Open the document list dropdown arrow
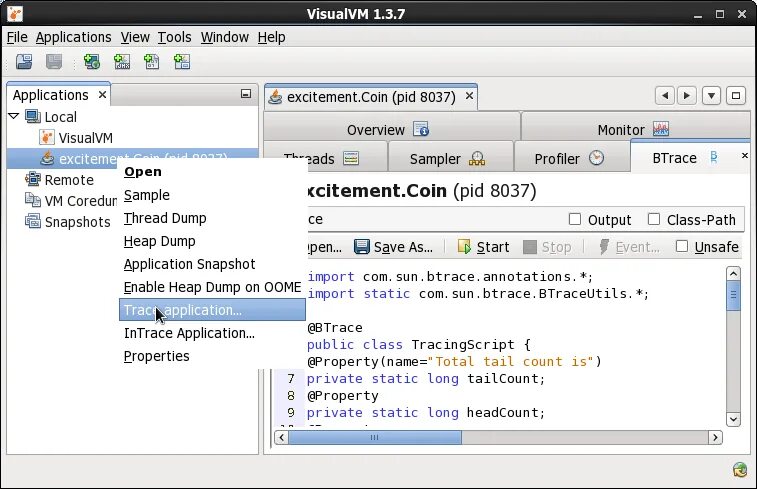 click(711, 96)
